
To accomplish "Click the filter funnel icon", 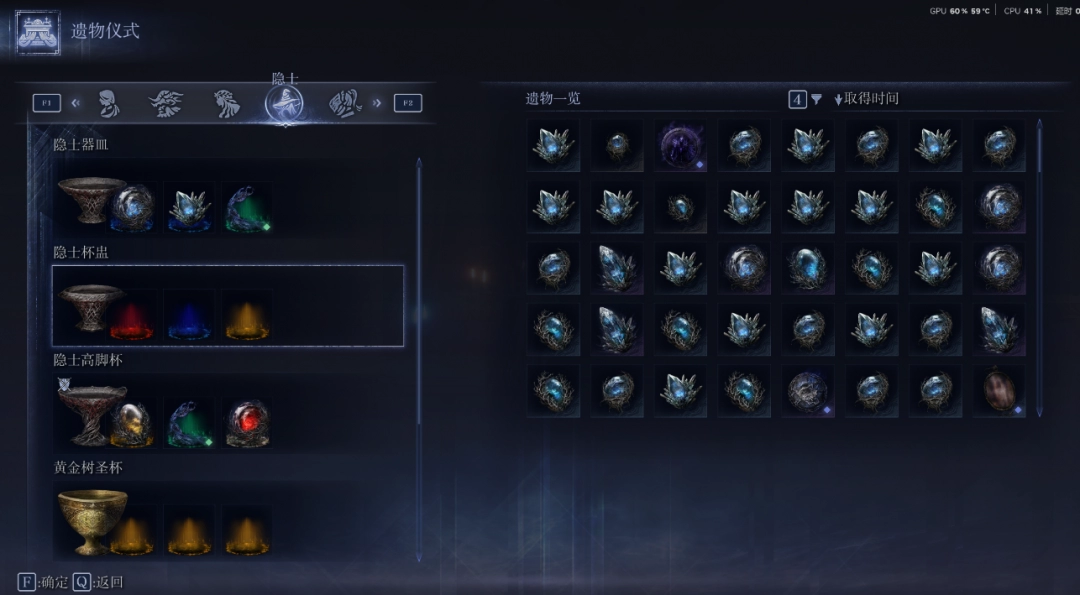I will tap(816, 100).
